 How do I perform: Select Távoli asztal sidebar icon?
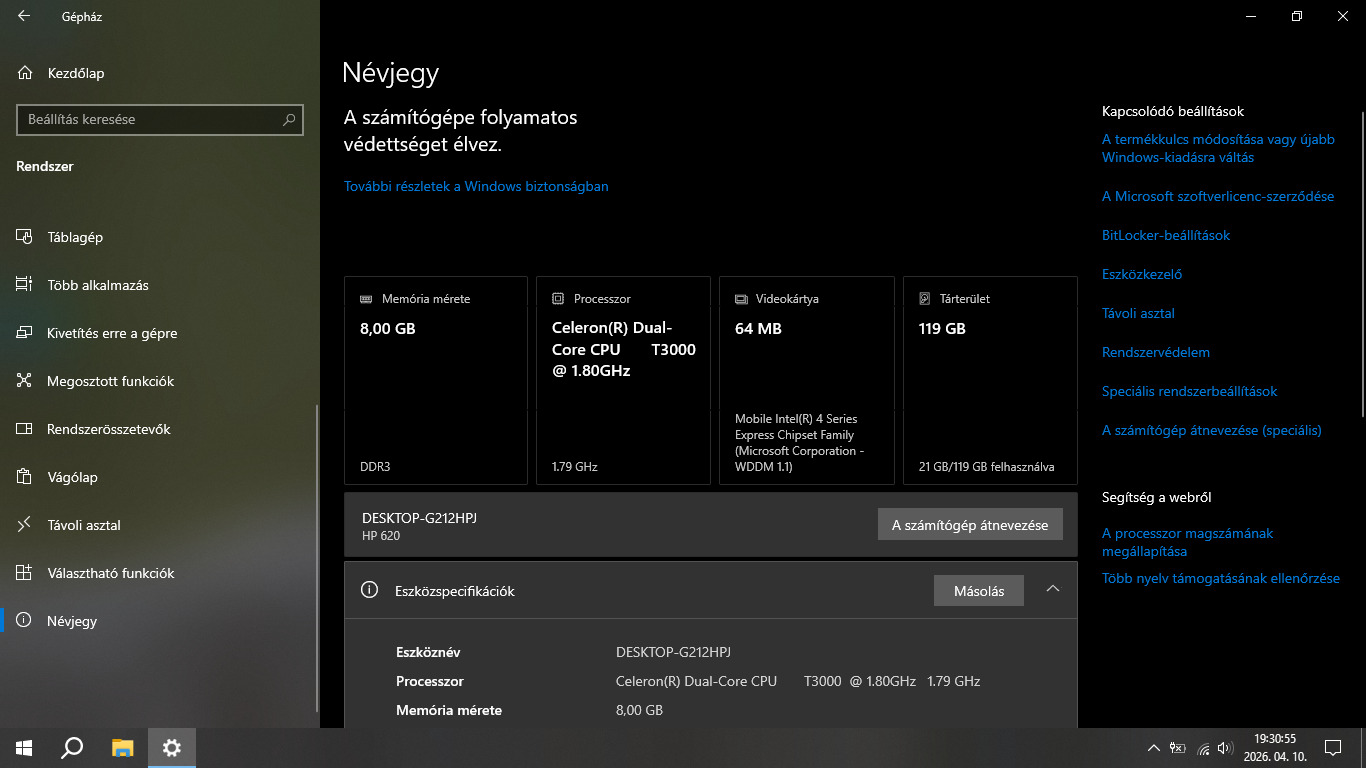(x=25, y=525)
